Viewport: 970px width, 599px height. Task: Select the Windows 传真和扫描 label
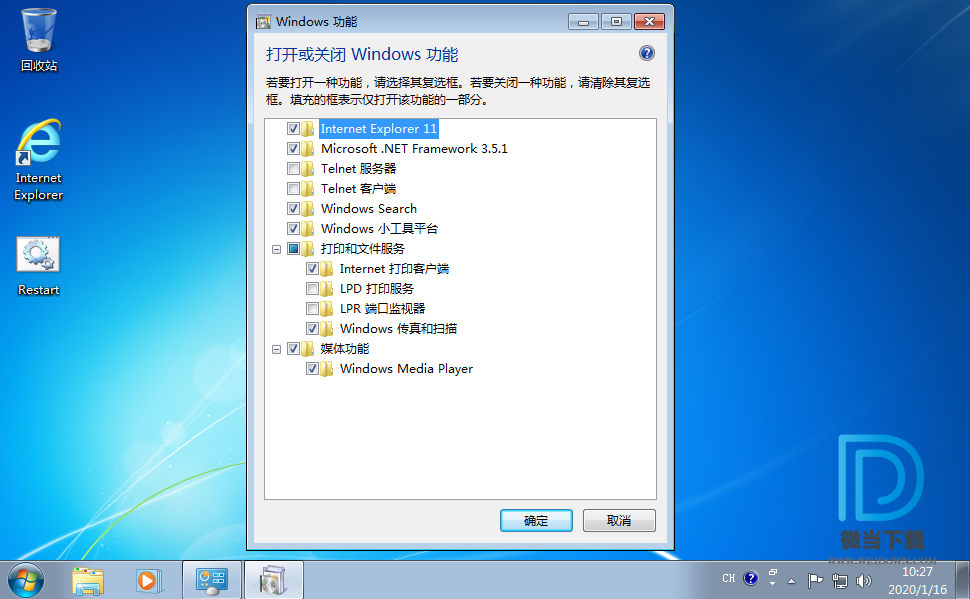point(398,329)
